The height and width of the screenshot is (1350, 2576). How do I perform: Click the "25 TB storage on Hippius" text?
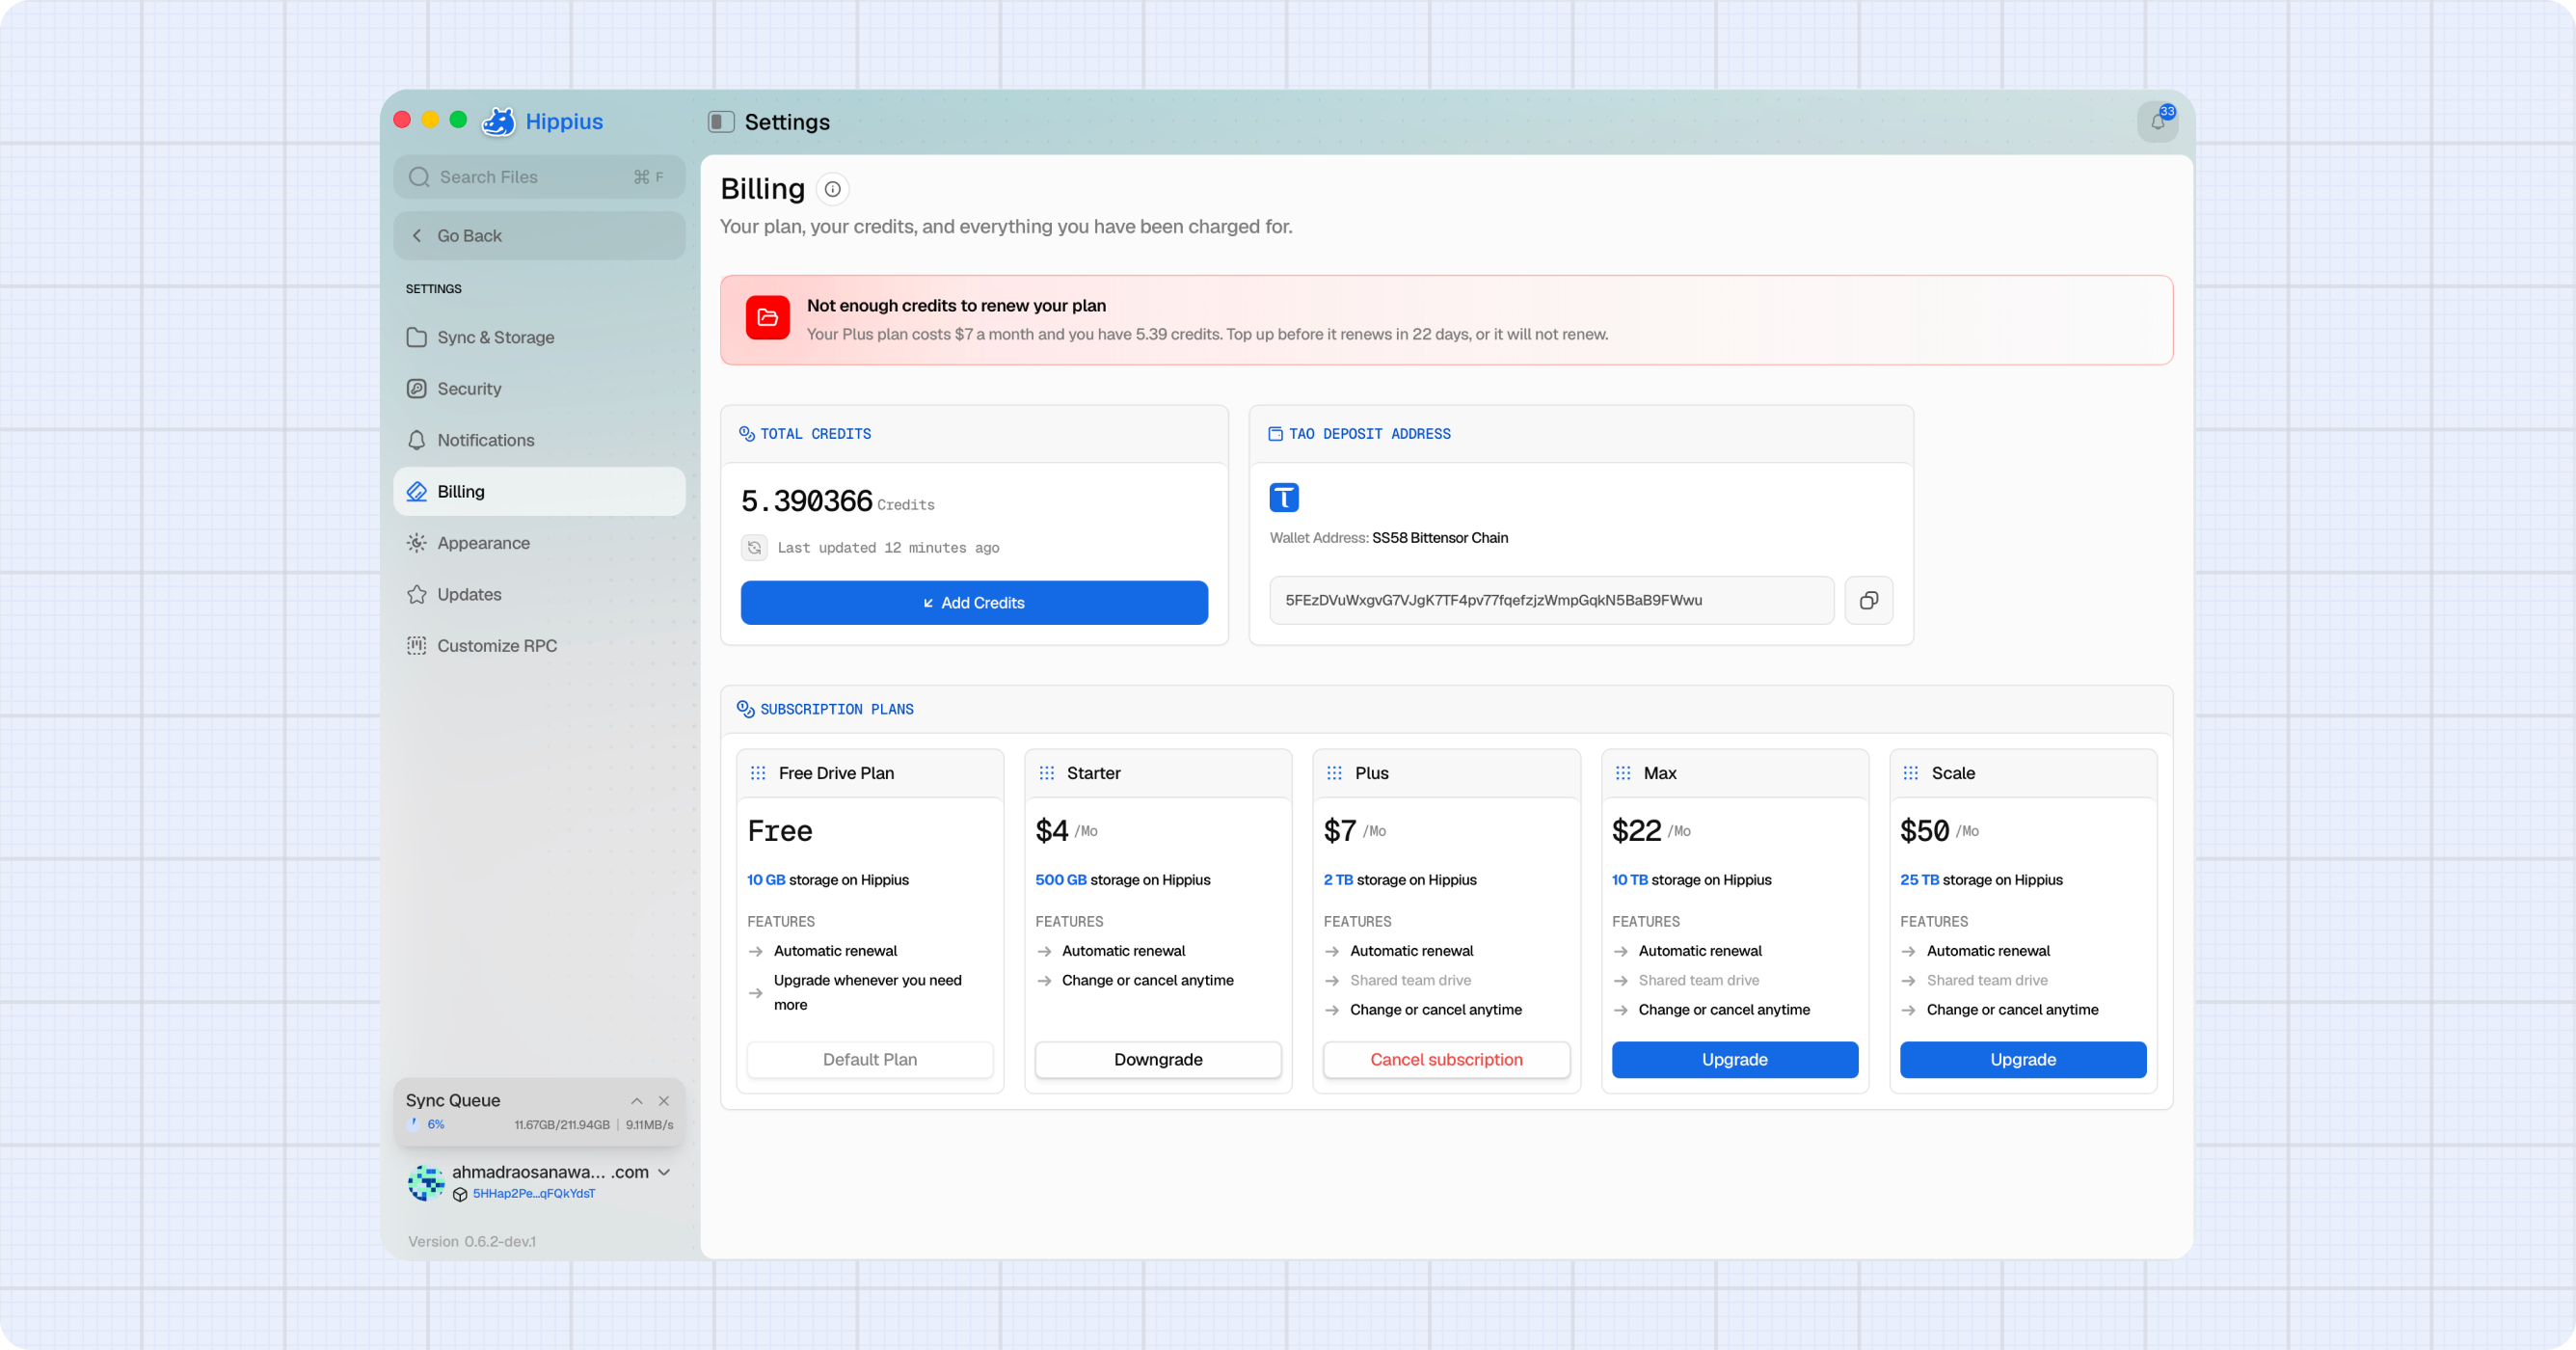[1981, 880]
